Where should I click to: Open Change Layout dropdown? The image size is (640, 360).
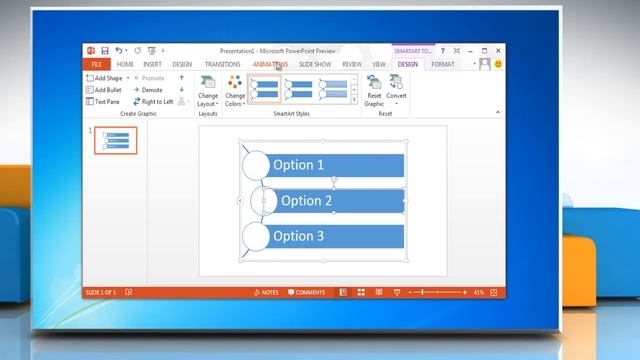(x=208, y=91)
